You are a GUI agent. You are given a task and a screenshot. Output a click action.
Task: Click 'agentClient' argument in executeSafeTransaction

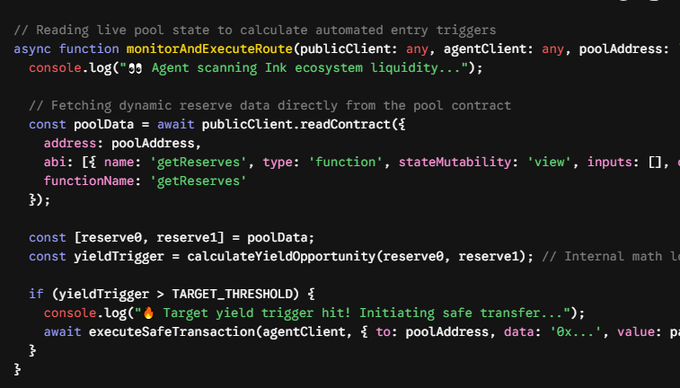(304, 332)
